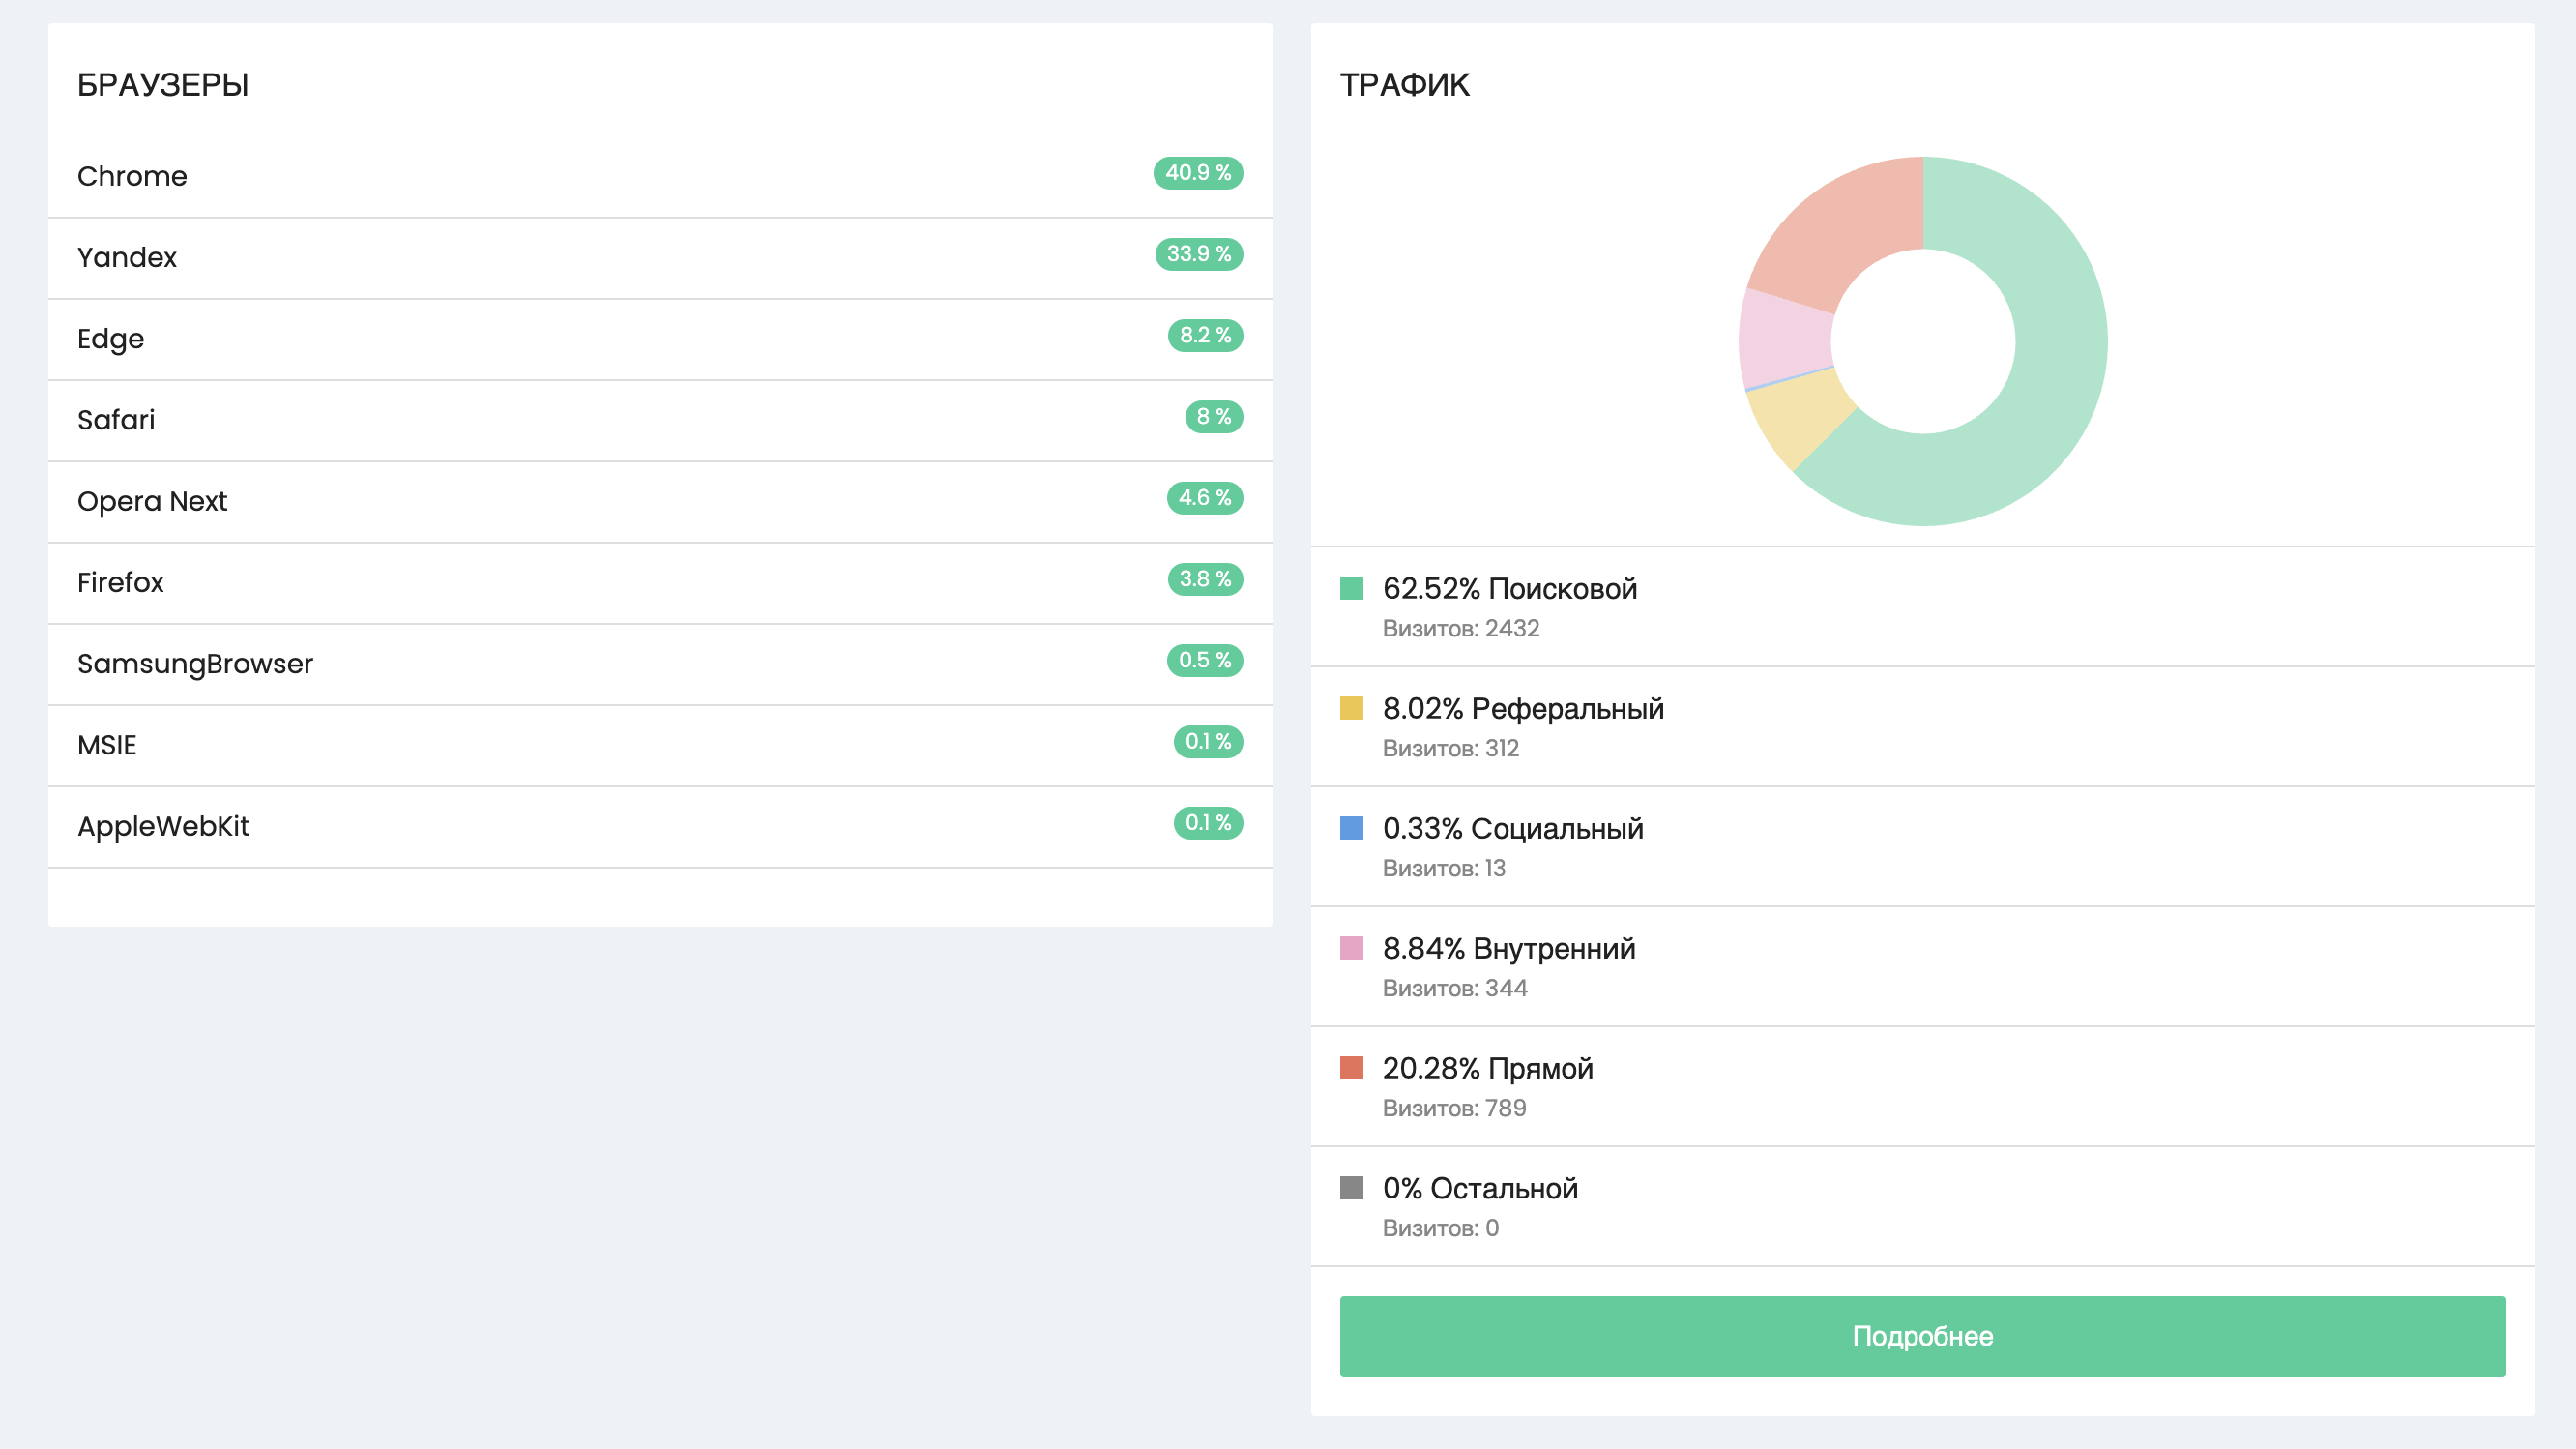
Task: Click the ТРАФИК panel heading
Action: [1404, 85]
